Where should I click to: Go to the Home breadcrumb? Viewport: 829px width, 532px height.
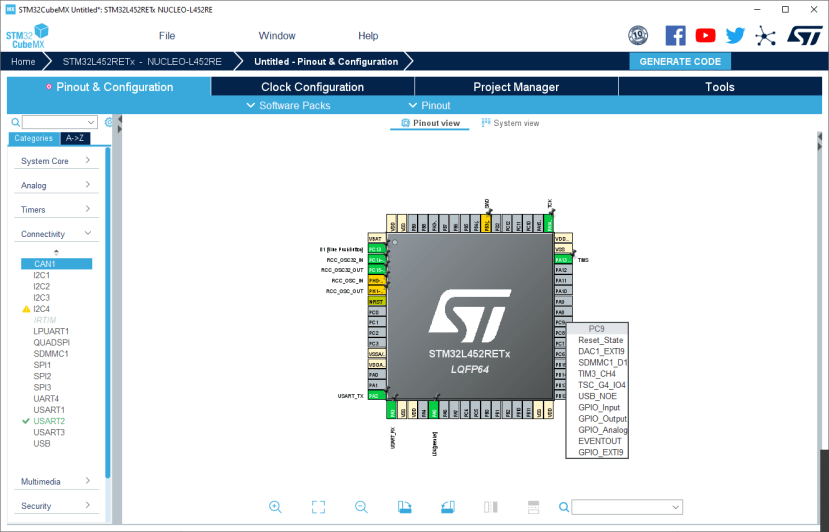[23, 61]
